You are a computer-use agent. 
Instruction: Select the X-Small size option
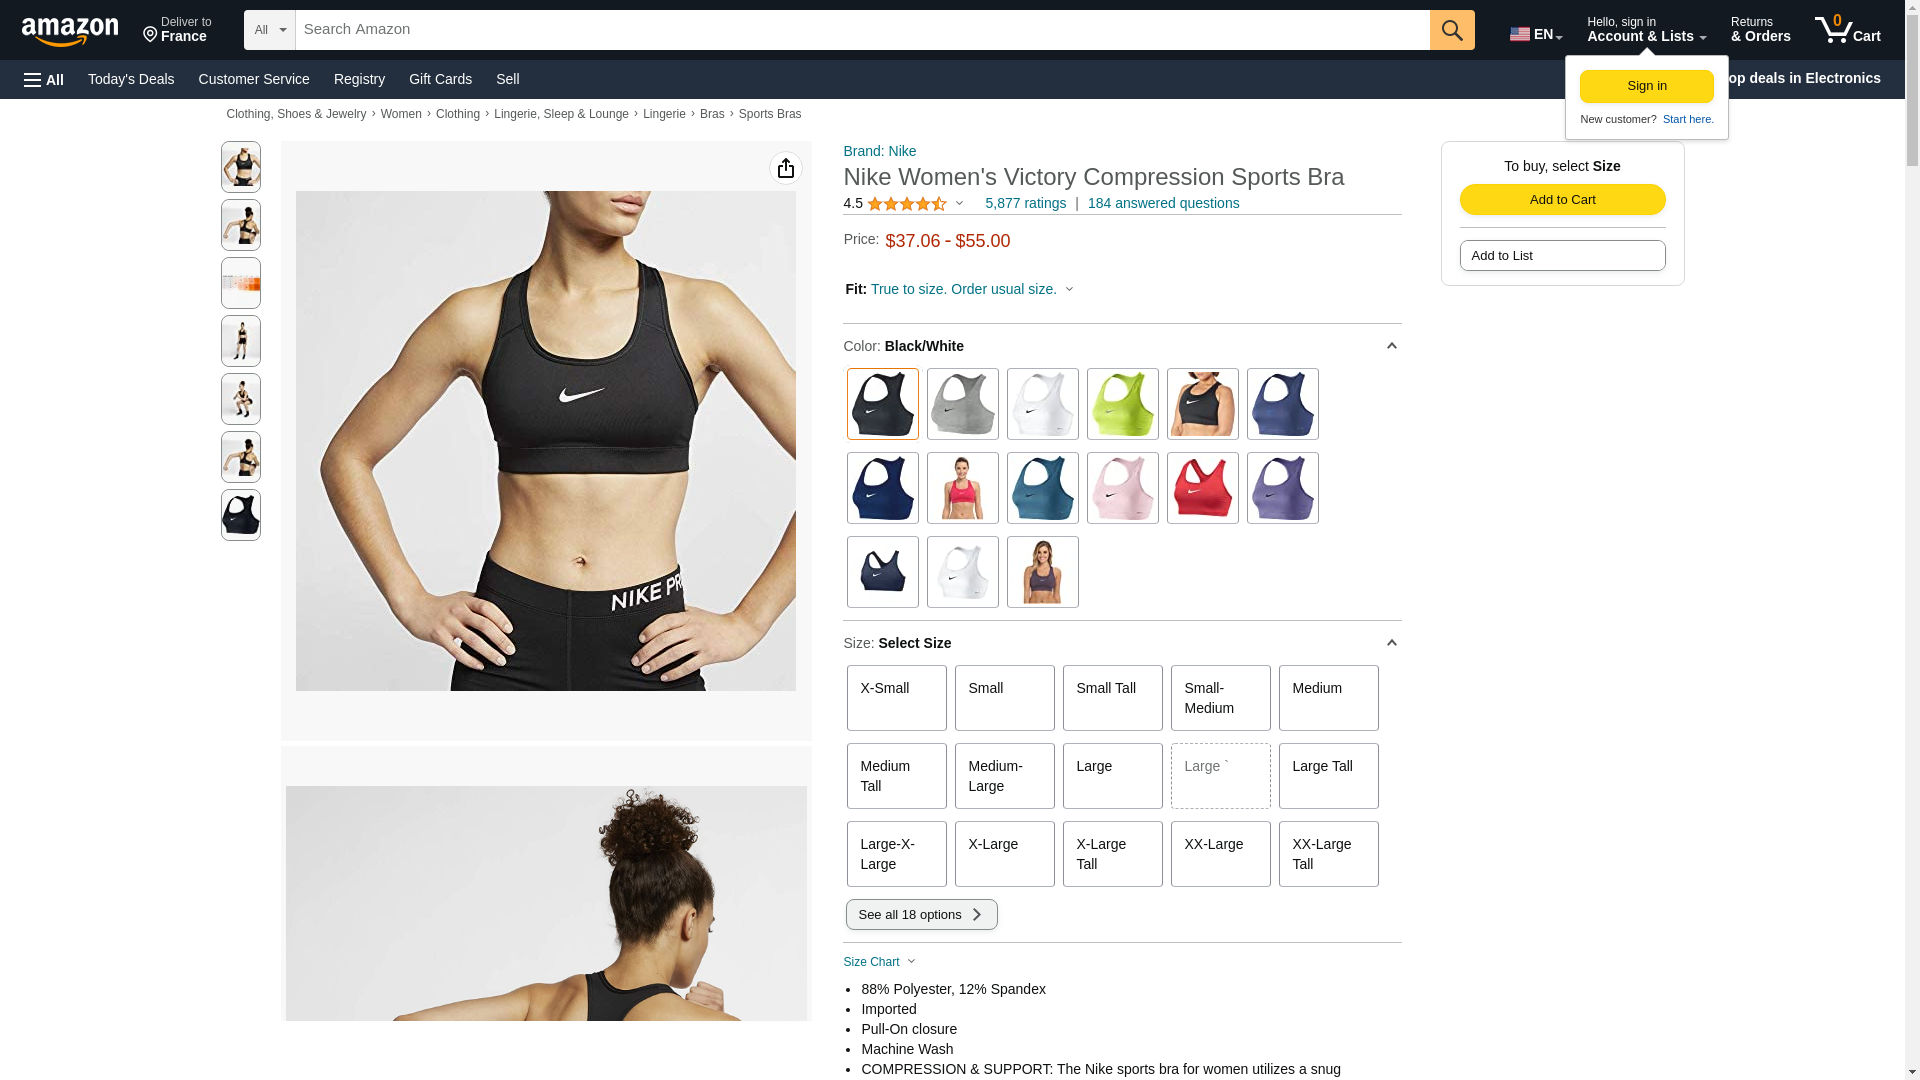[x=897, y=698]
